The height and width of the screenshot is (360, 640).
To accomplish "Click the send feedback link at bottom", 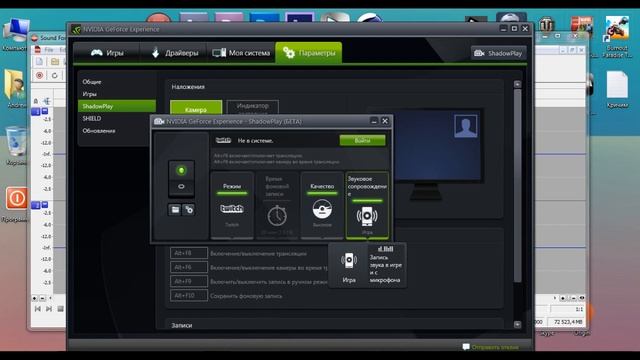I will tap(495, 347).
